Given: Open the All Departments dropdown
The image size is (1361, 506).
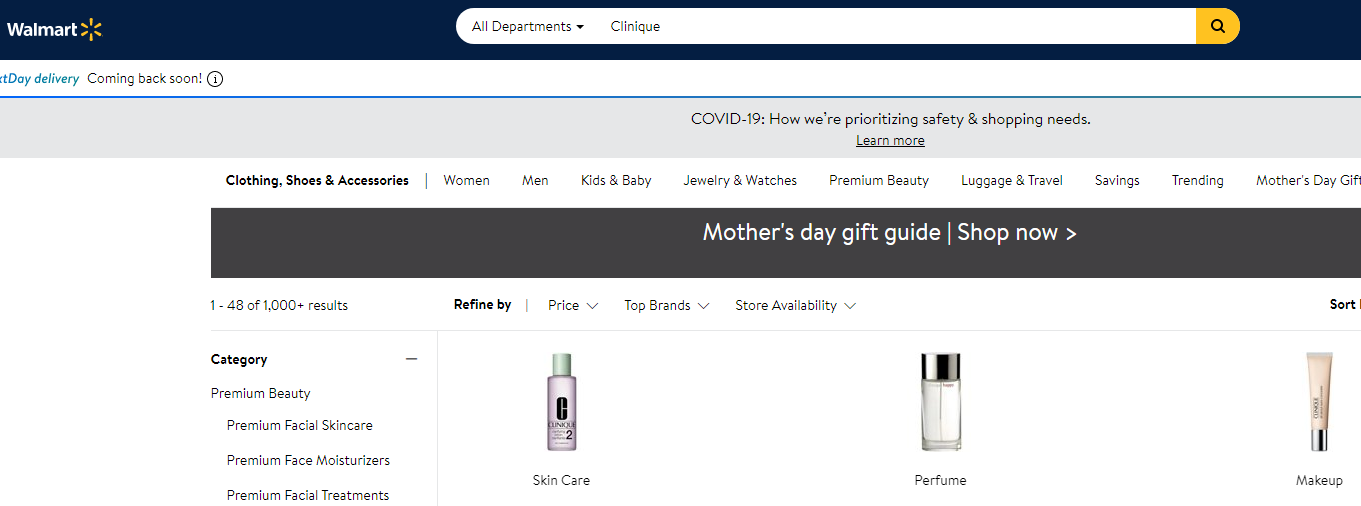Looking at the screenshot, I should [527, 27].
